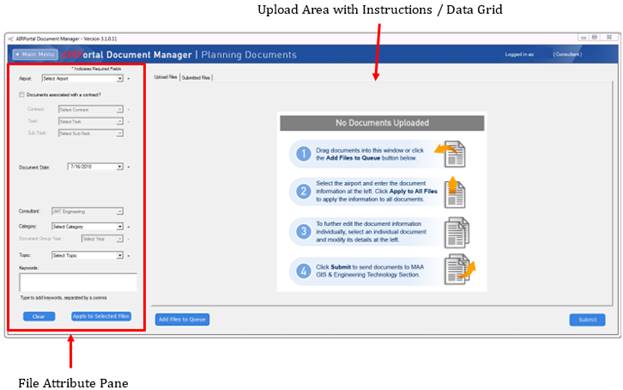Screen dimensions: 623x390
Task: Open the Document Group Year dropdown
Action: click(x=102, y=239)
